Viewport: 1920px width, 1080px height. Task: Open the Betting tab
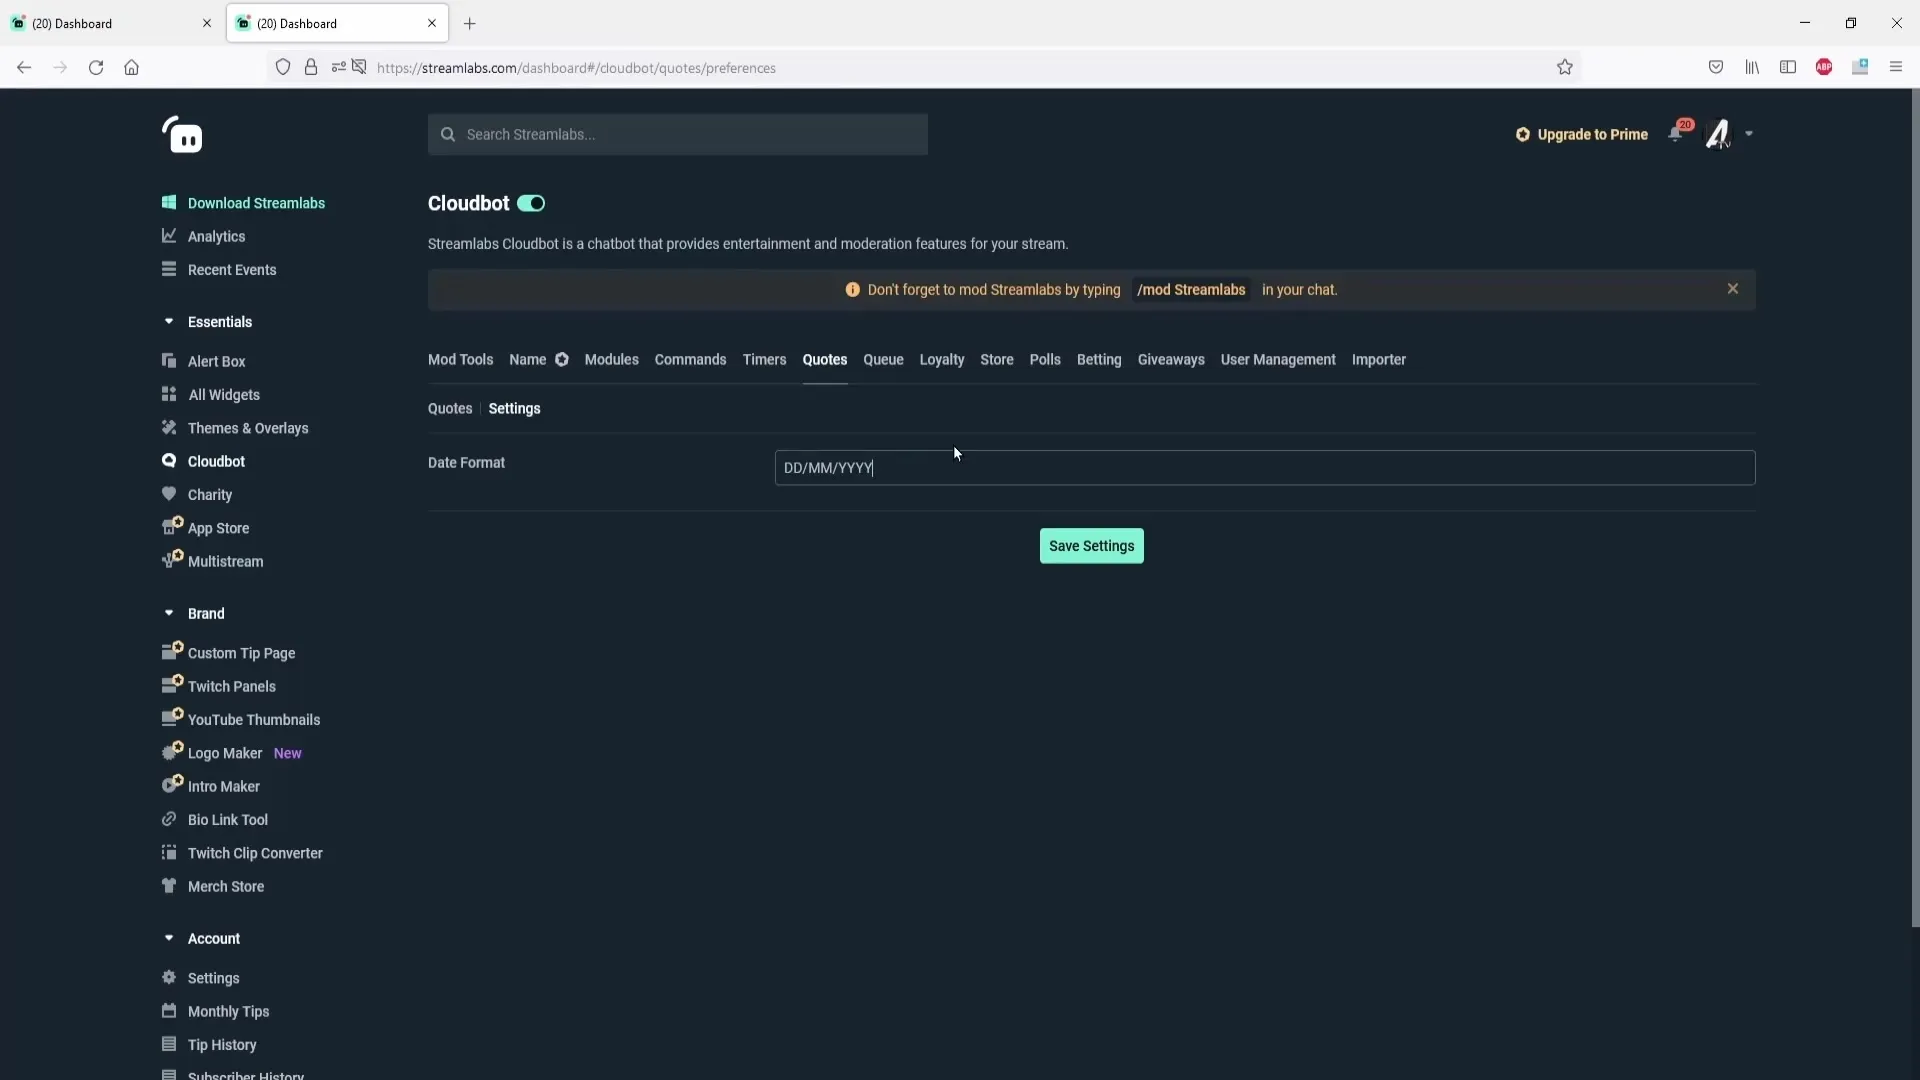(1099, 360)
